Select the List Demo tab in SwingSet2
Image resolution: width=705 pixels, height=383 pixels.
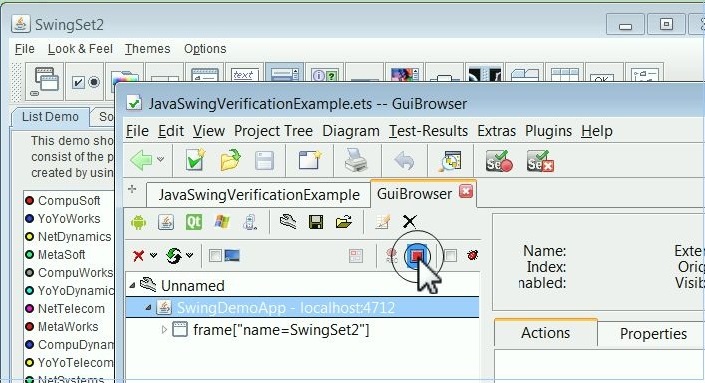coord(50,117)
